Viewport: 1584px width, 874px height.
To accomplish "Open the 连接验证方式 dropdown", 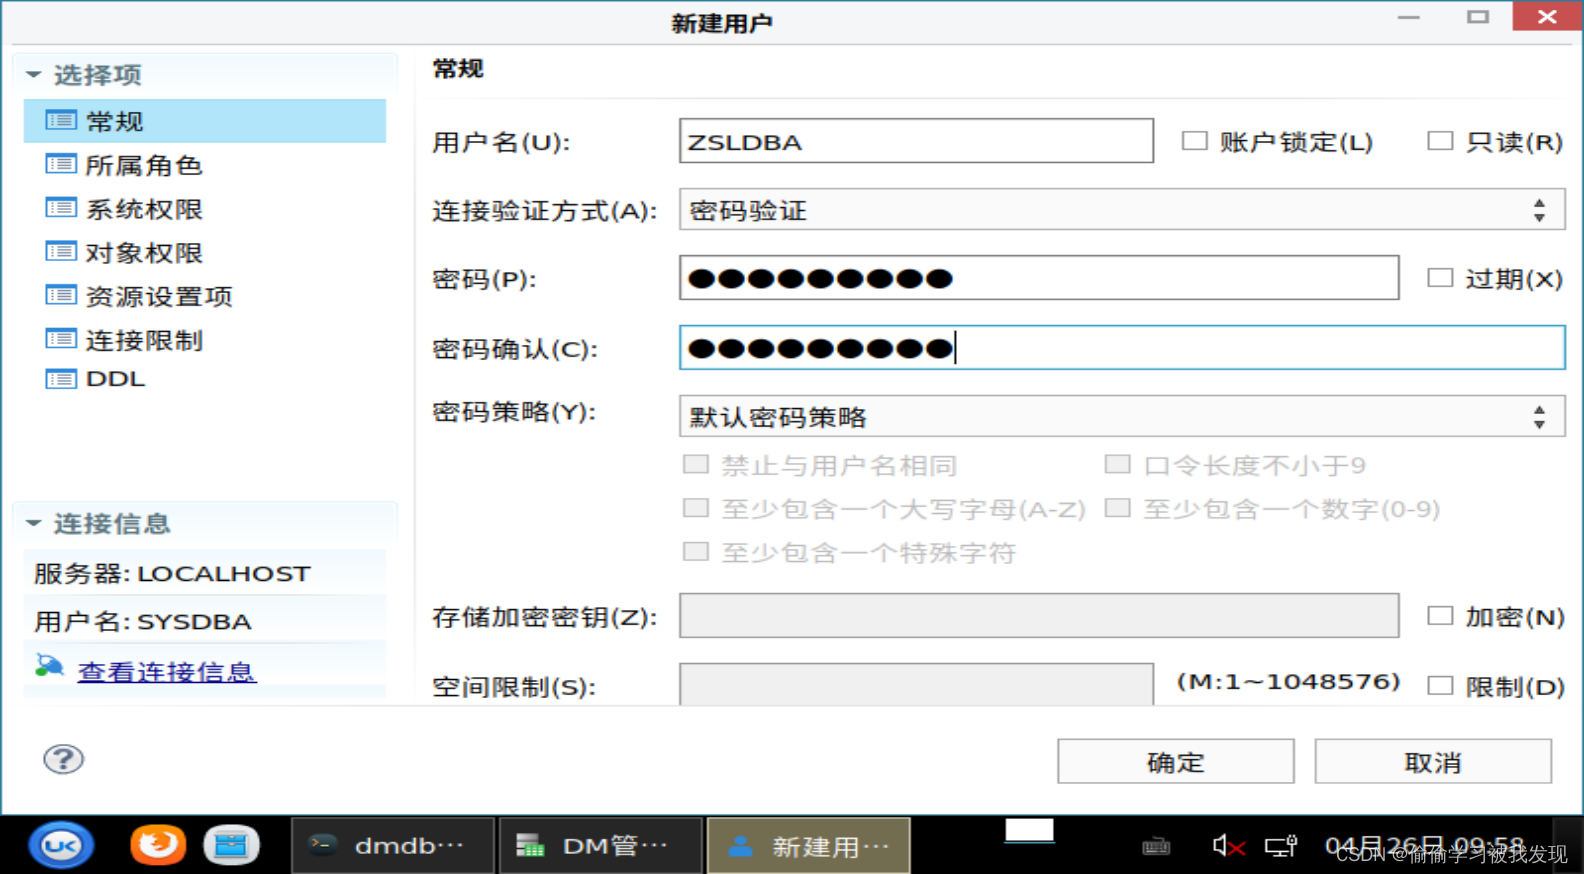I will pos(1122,210).
